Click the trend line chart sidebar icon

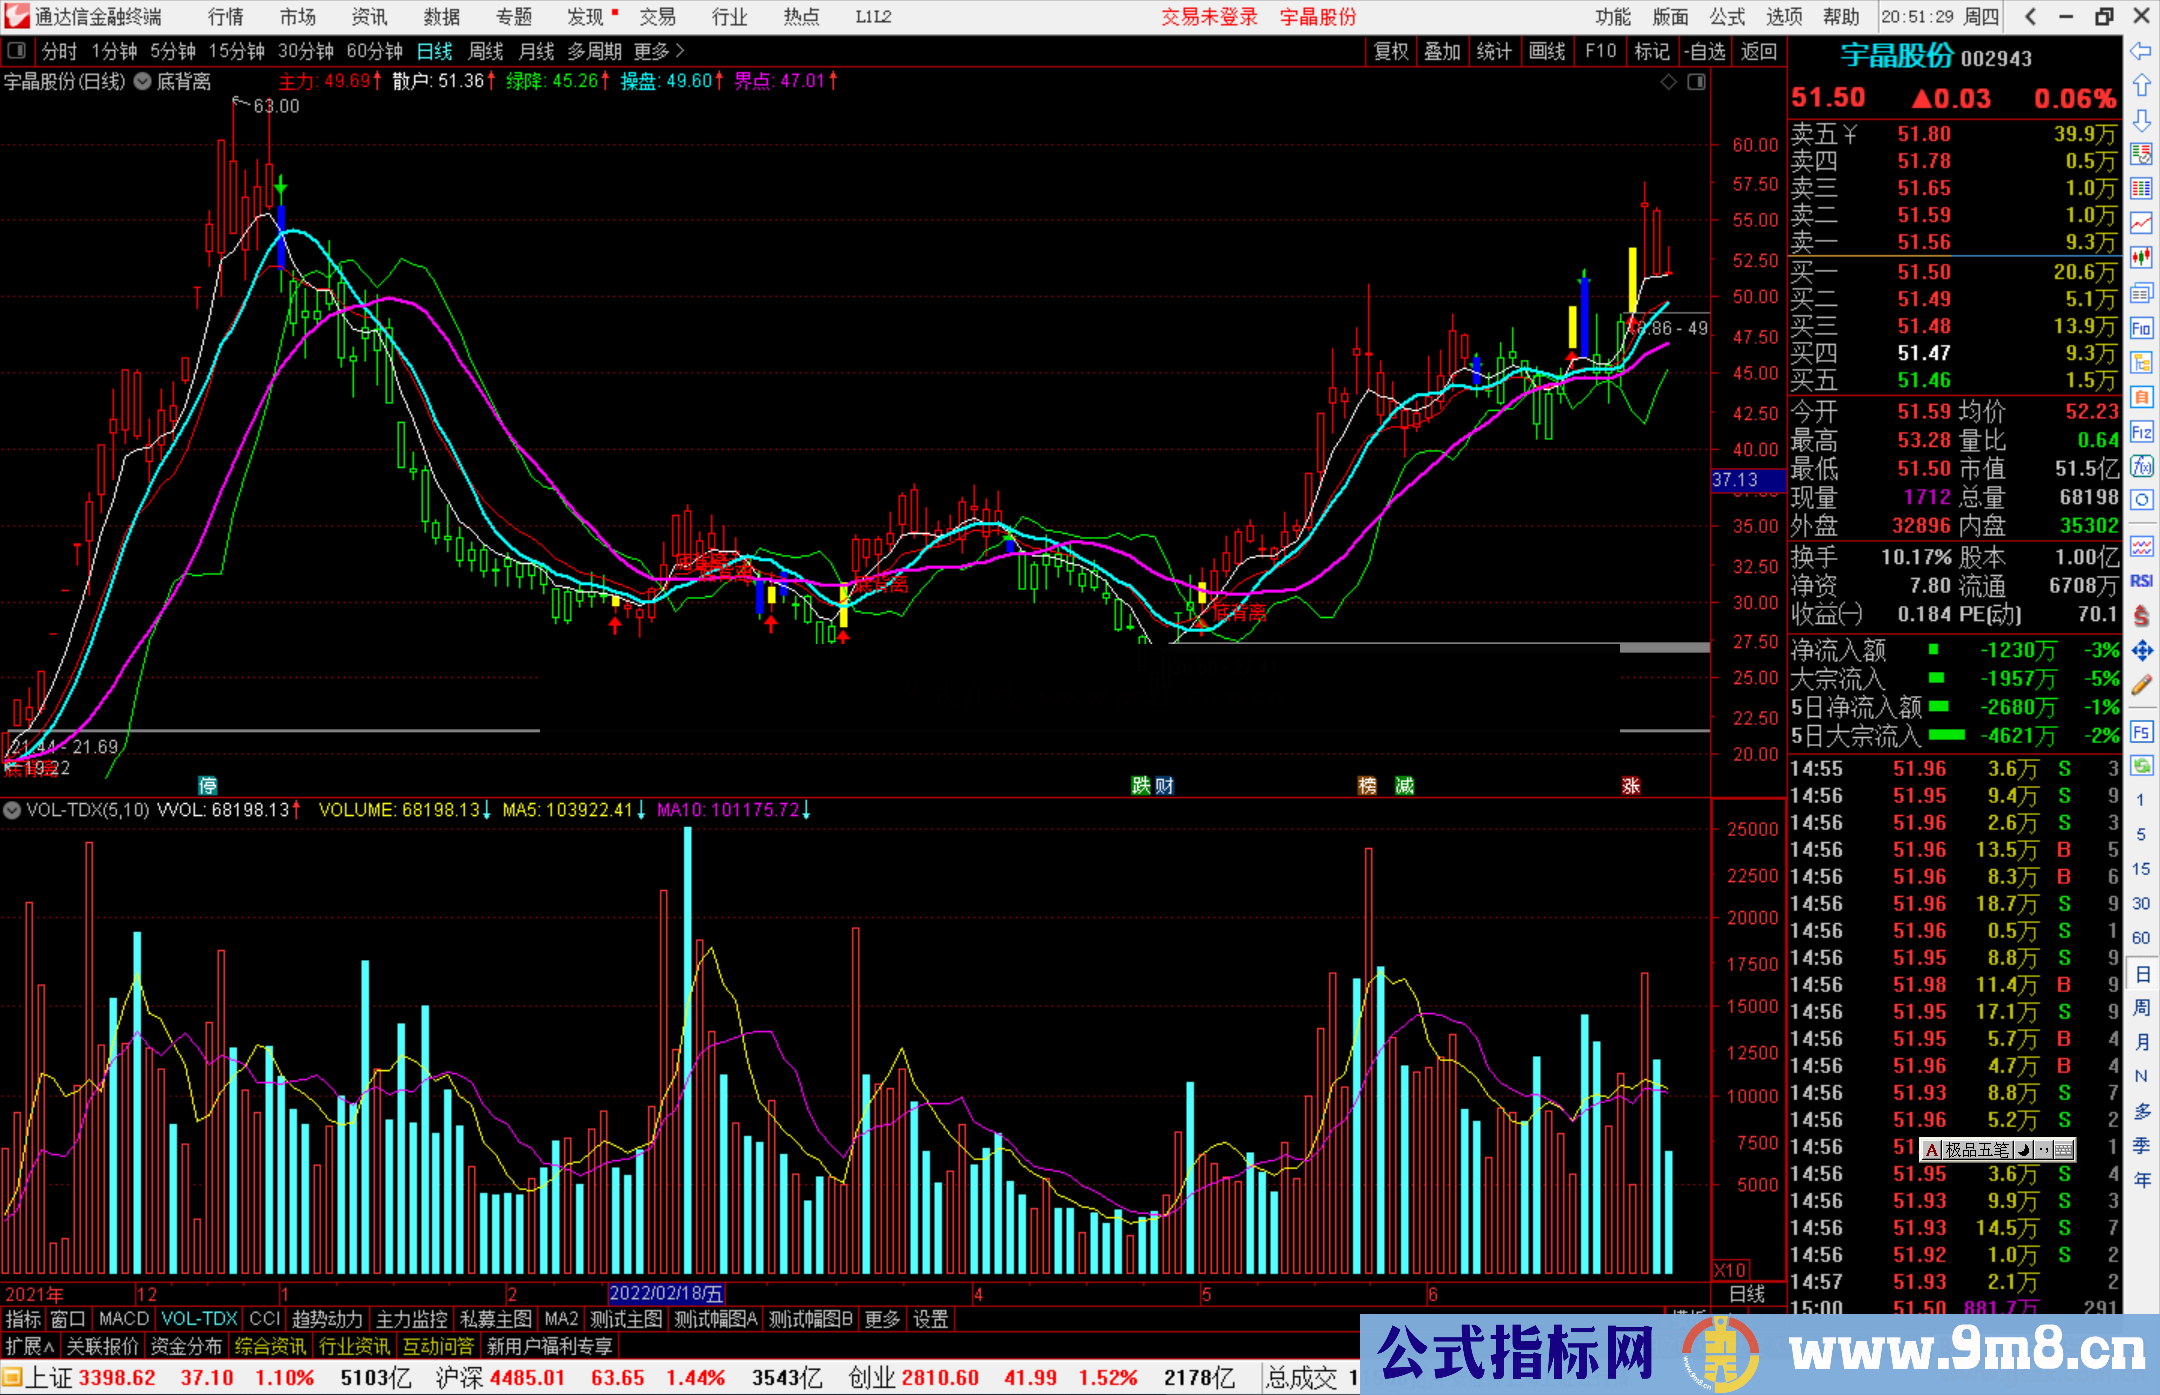[x=2141, y=222]
